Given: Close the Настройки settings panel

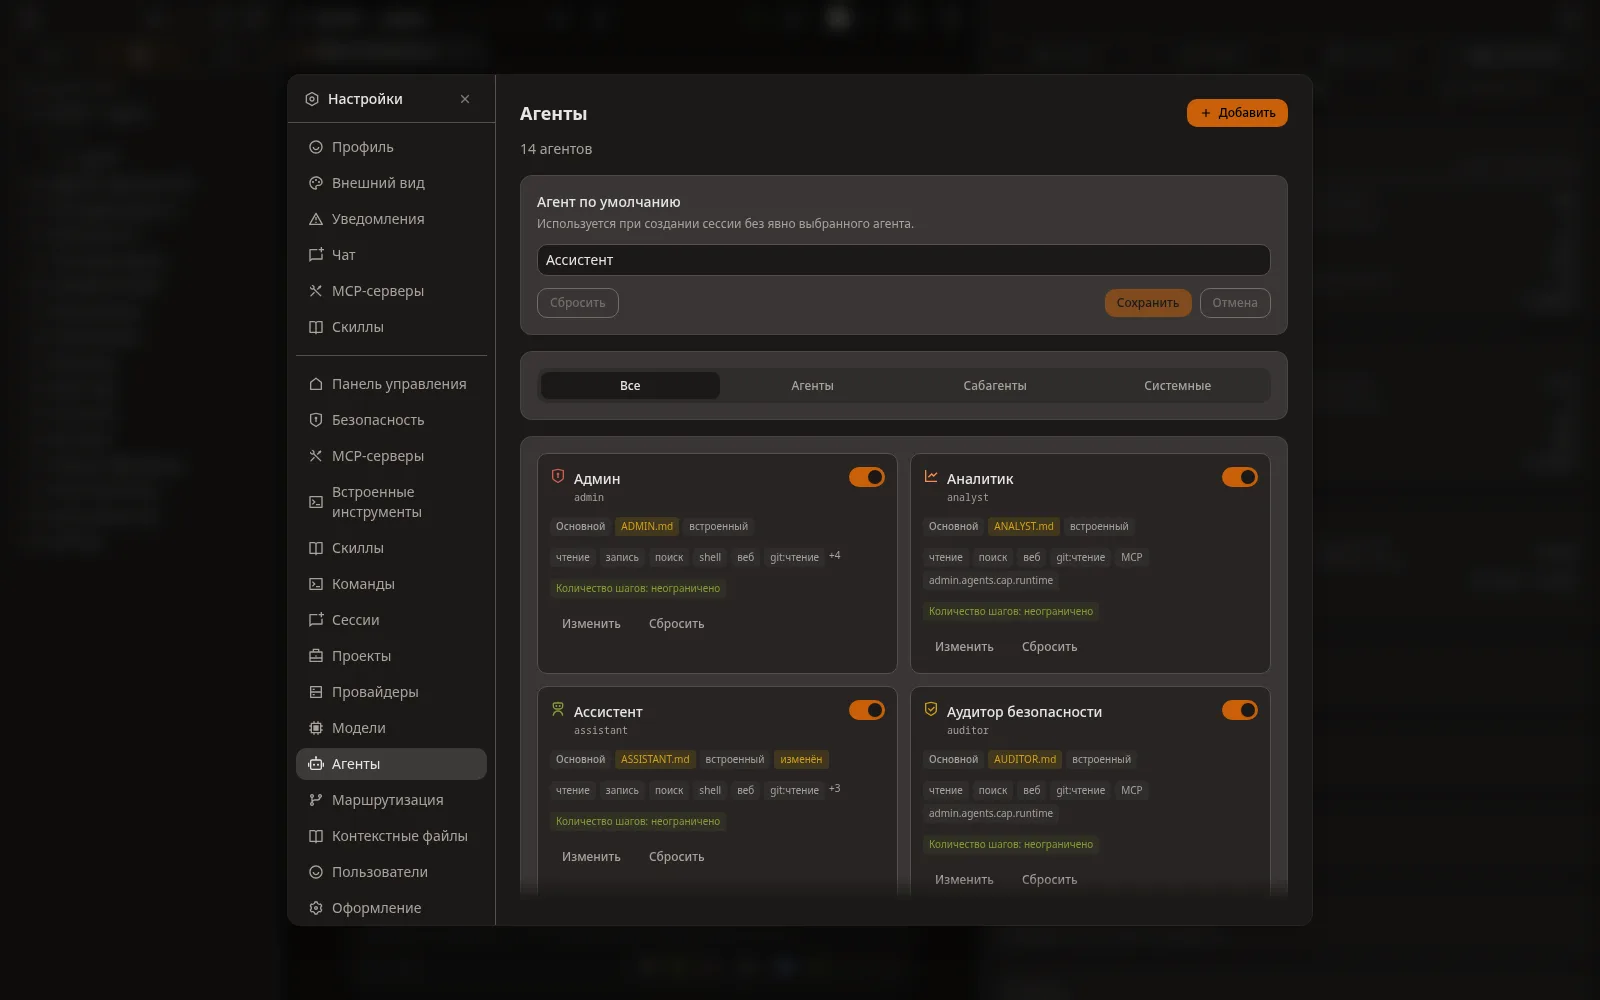Looking at the screenshot, I should point(465,99).
